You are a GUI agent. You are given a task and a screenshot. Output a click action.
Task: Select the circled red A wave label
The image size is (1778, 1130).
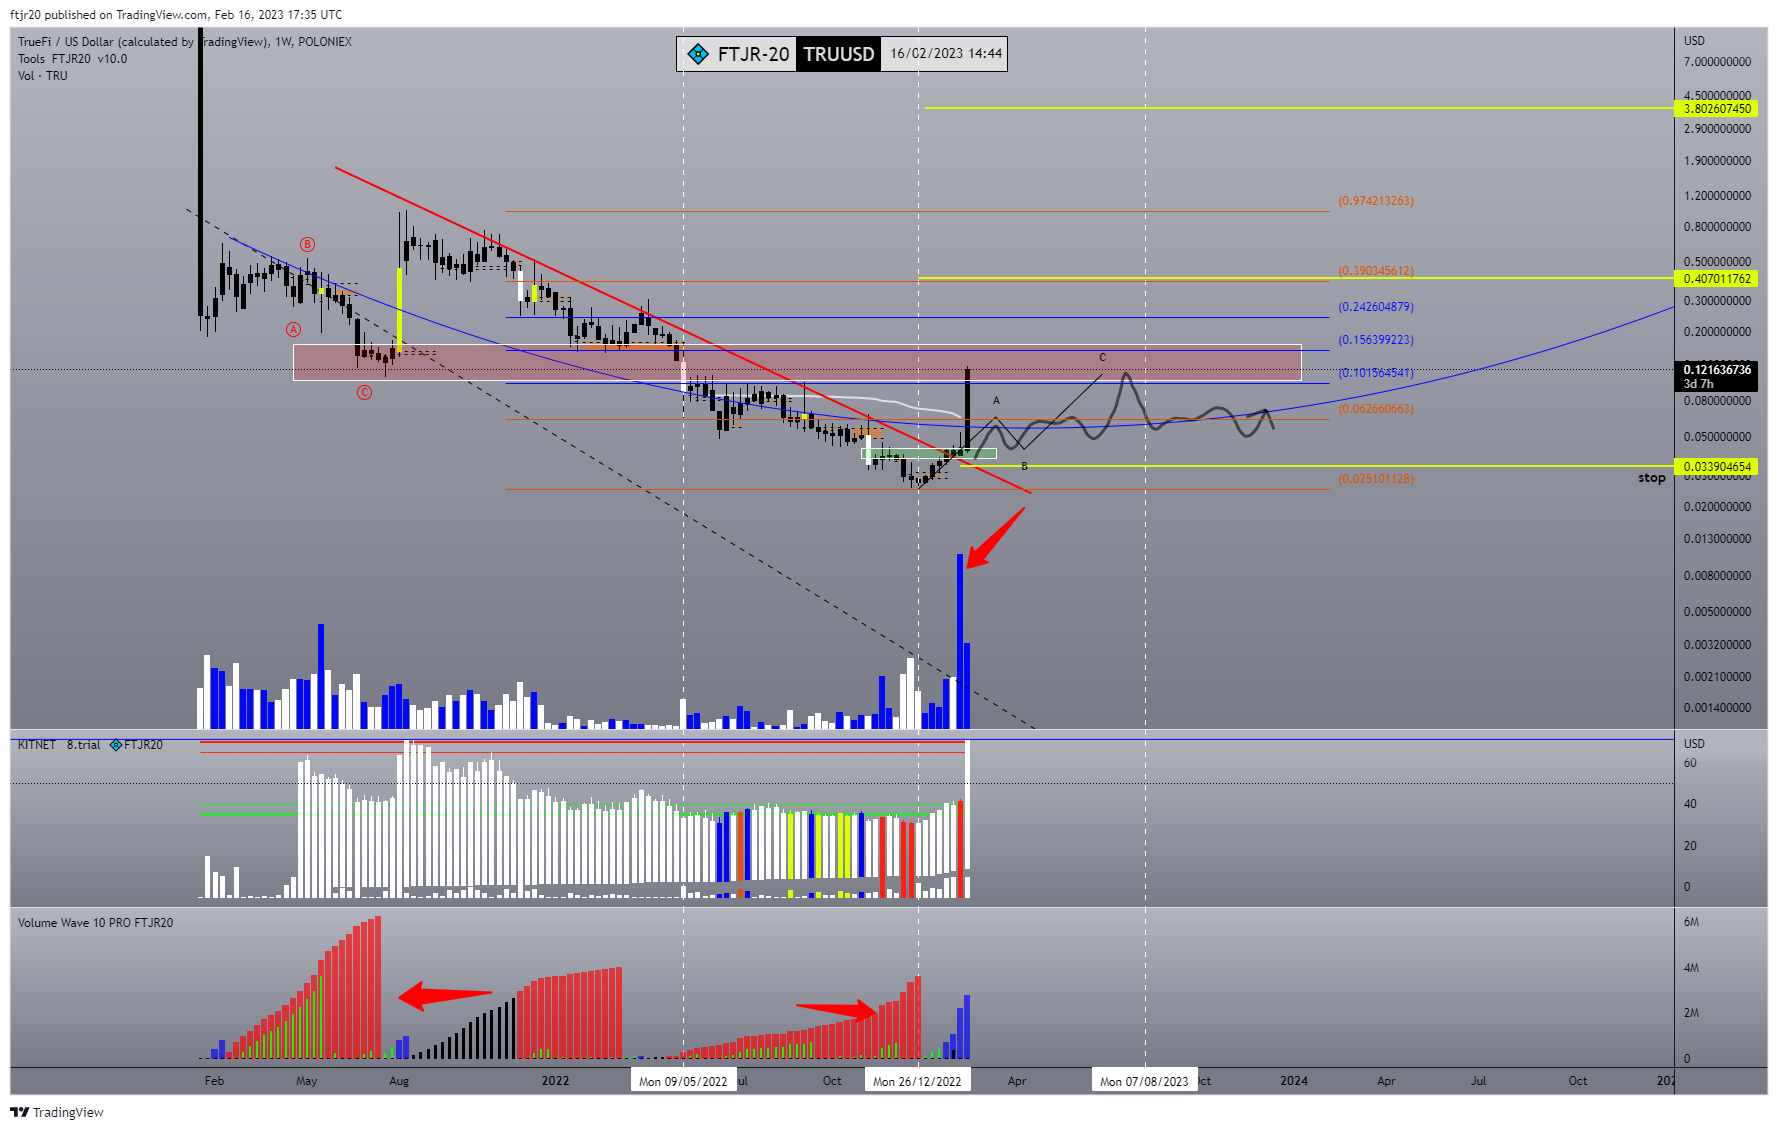tap(293, 329)
